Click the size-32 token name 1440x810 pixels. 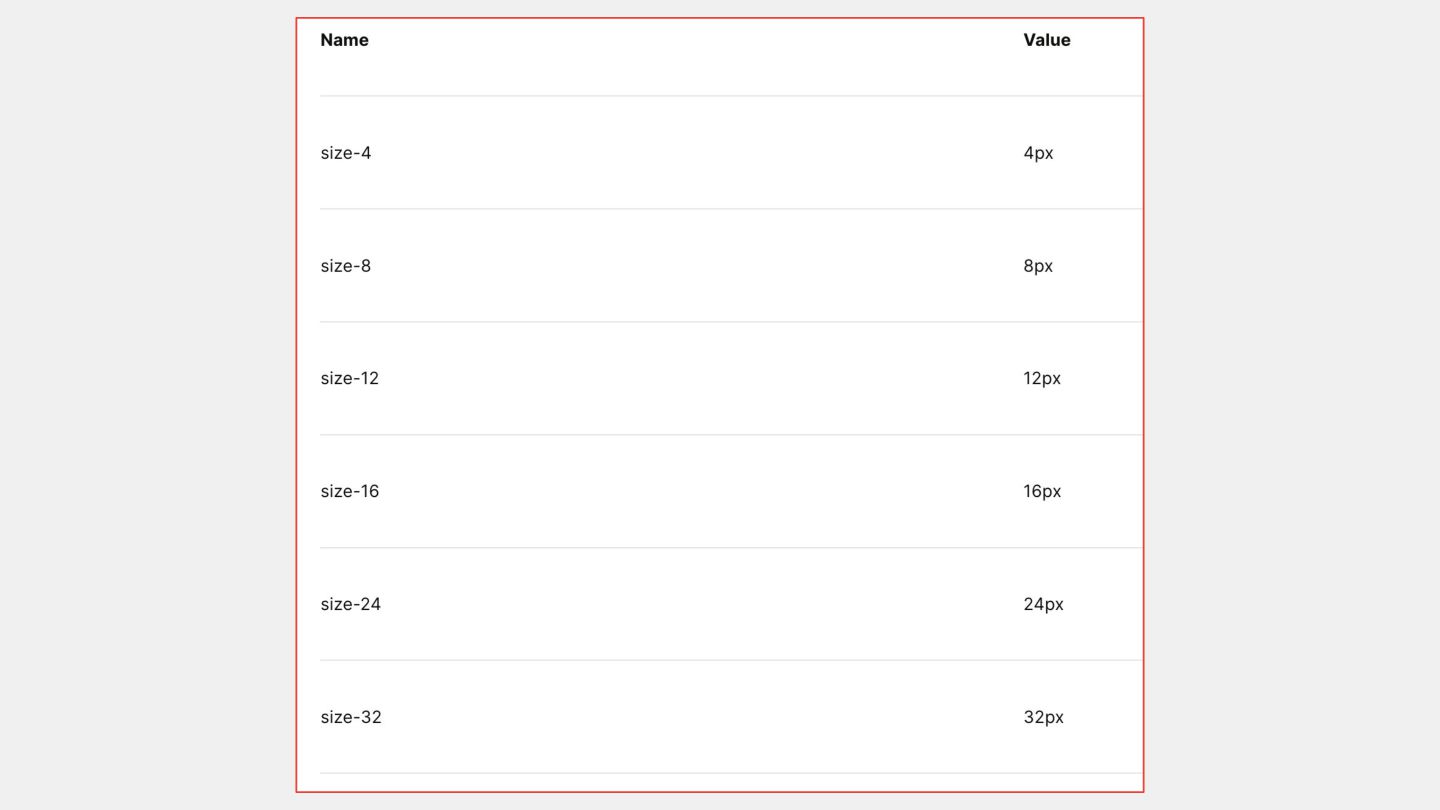351,717
